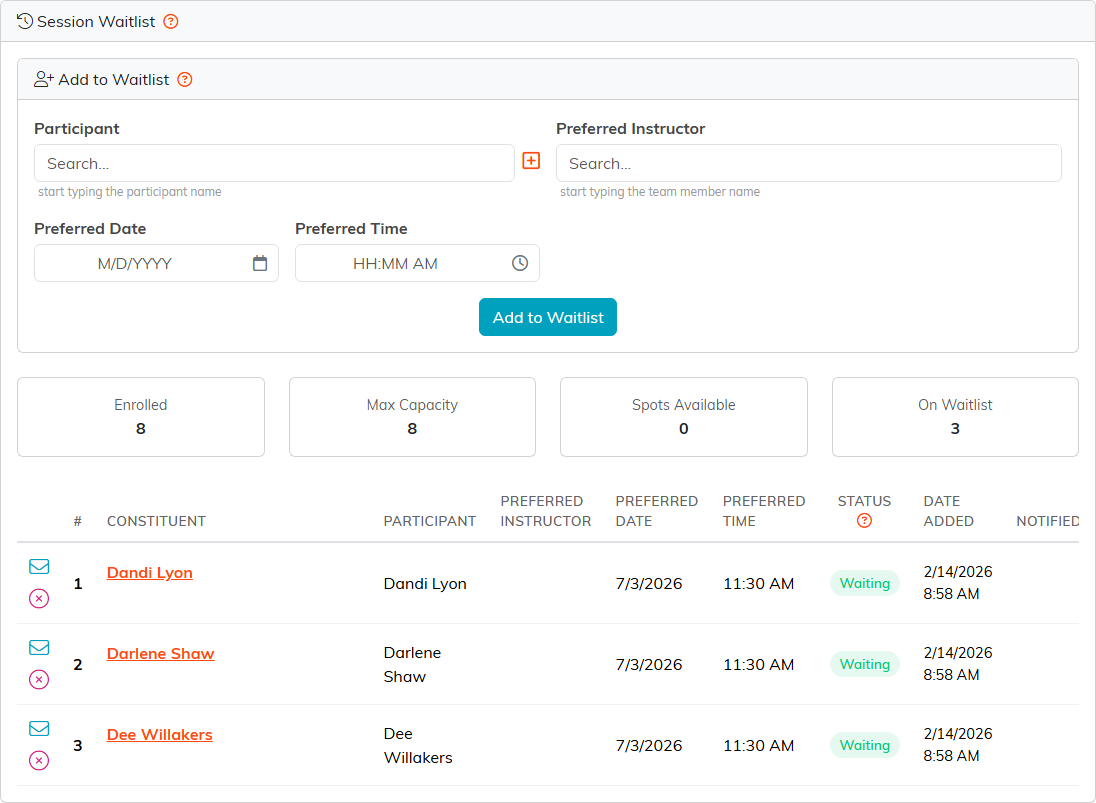
Task: Focus the Preferred Instructor search field
Action: 809,164
